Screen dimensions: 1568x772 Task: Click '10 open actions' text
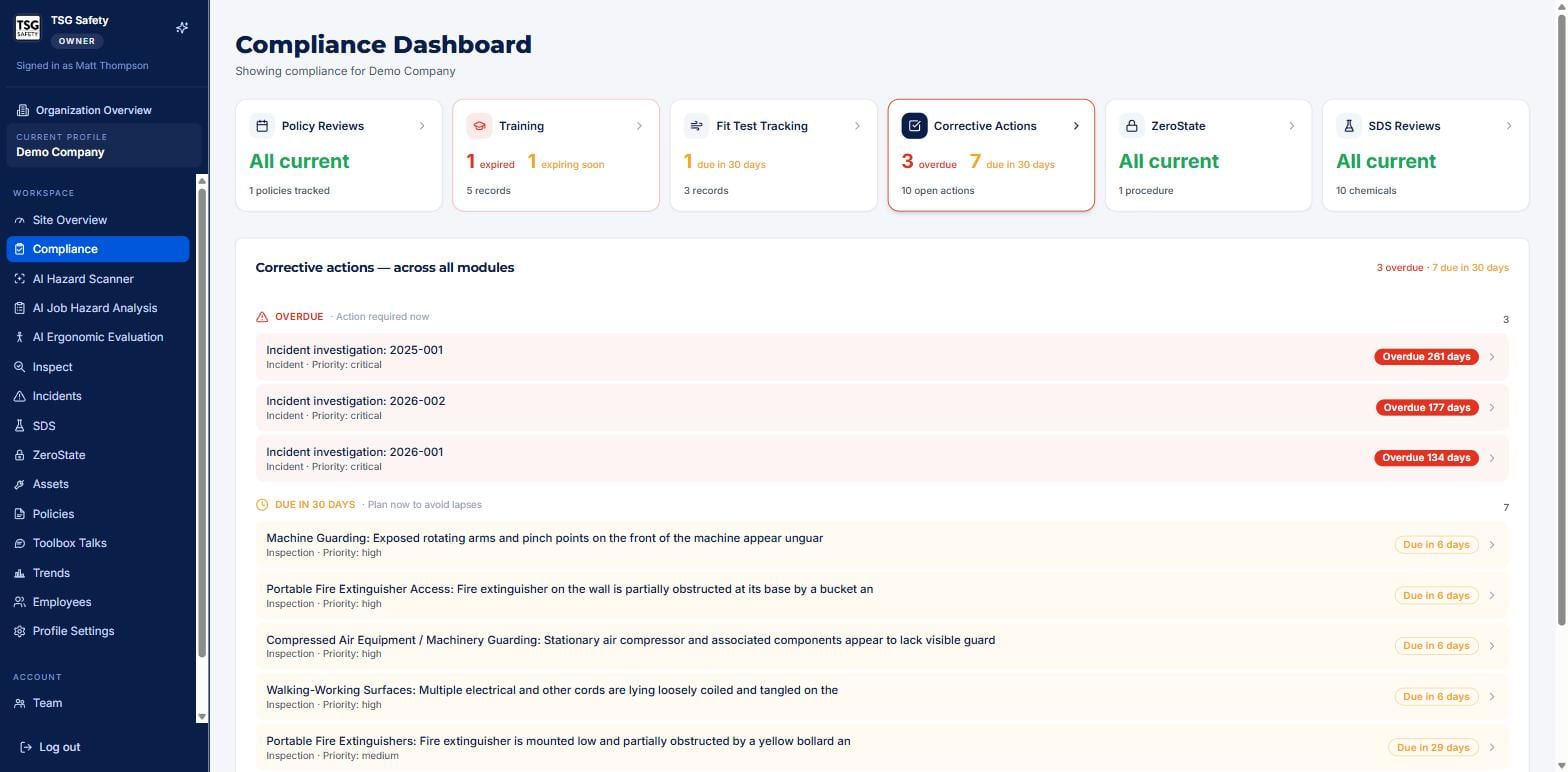(937, 191)
